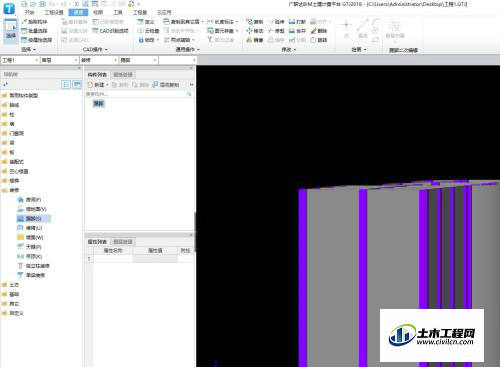500x367 pixels.
Task: Select 天棚(P) under 装修
Action: pyautogui.click(x=29, y=247)
